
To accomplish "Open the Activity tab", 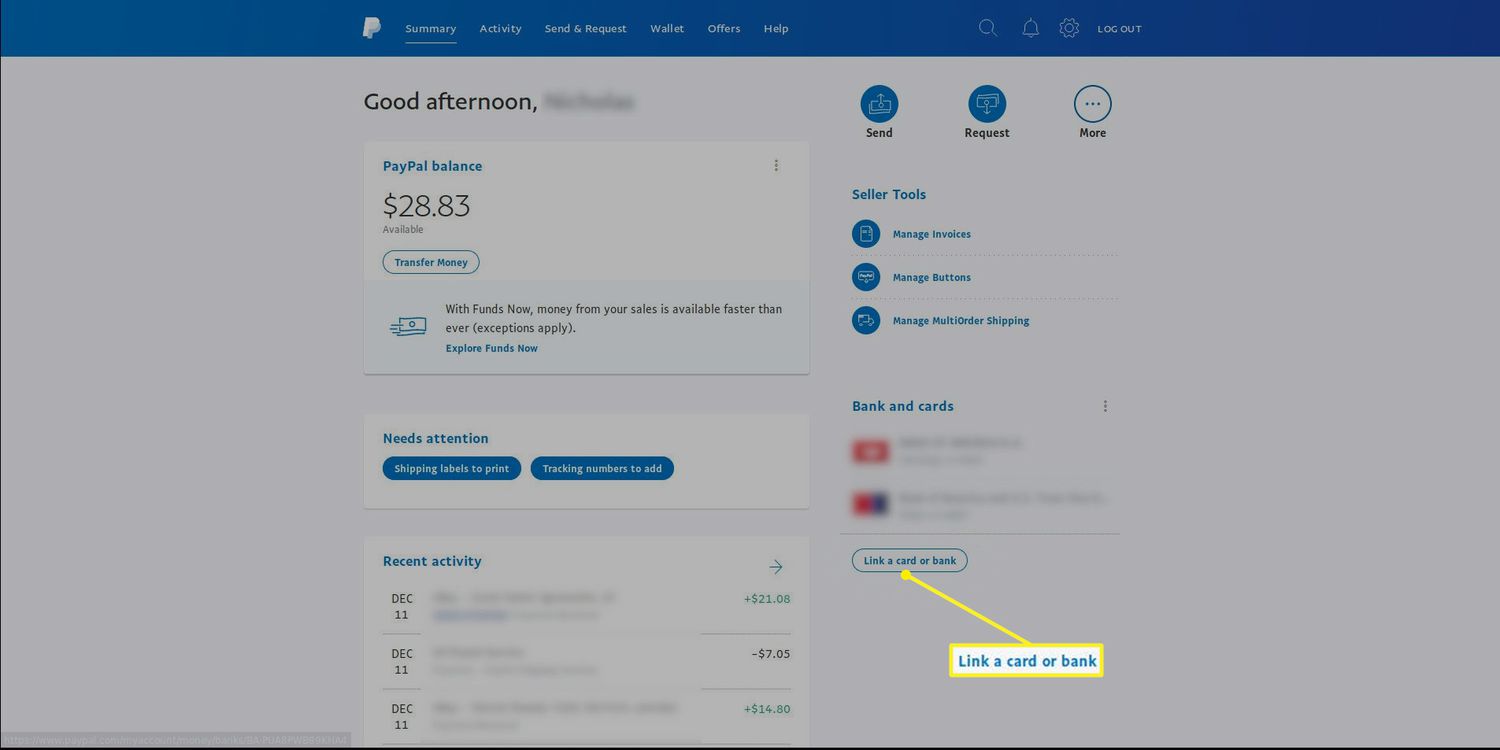I will coord(500,28).
